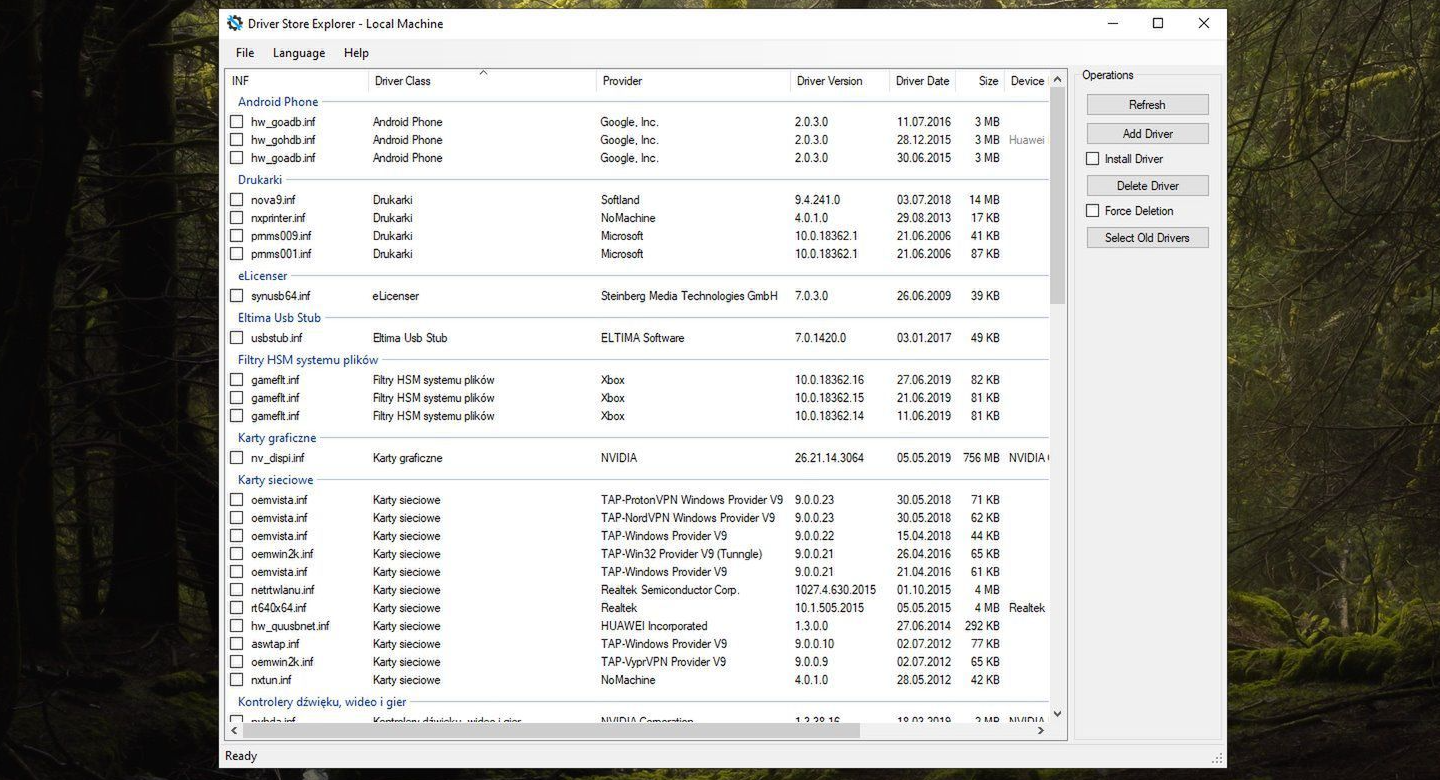Image resolution: width=1440 pixels, height=780 pixels.
Task: Check the nv_dispi.inf driver checkbox
Action: (237, 458)
